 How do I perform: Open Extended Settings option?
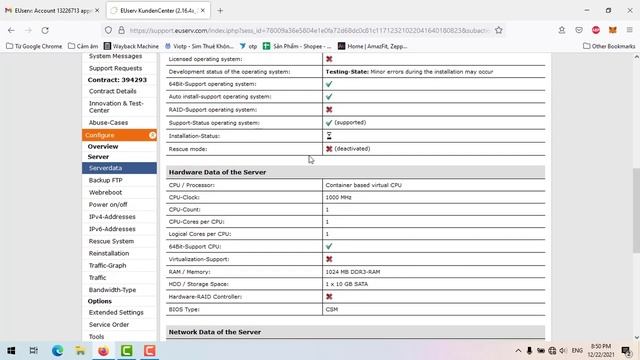click(x=116, y=312)
